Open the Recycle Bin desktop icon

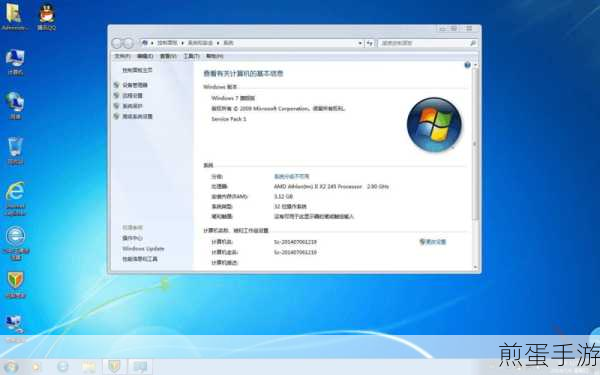[x=15, y=150]
